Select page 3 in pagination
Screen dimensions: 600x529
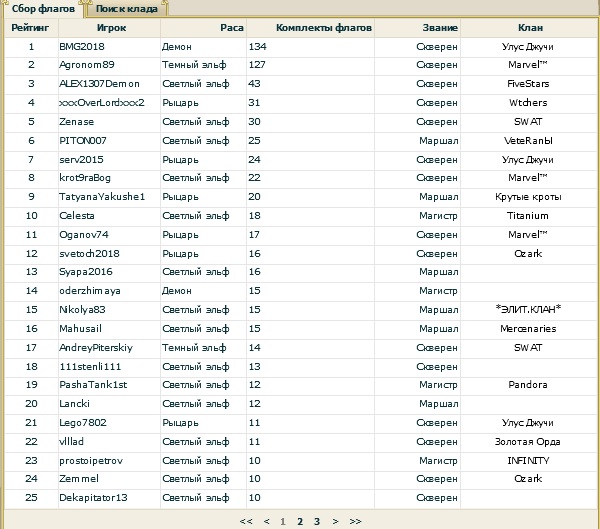(317, 521)
